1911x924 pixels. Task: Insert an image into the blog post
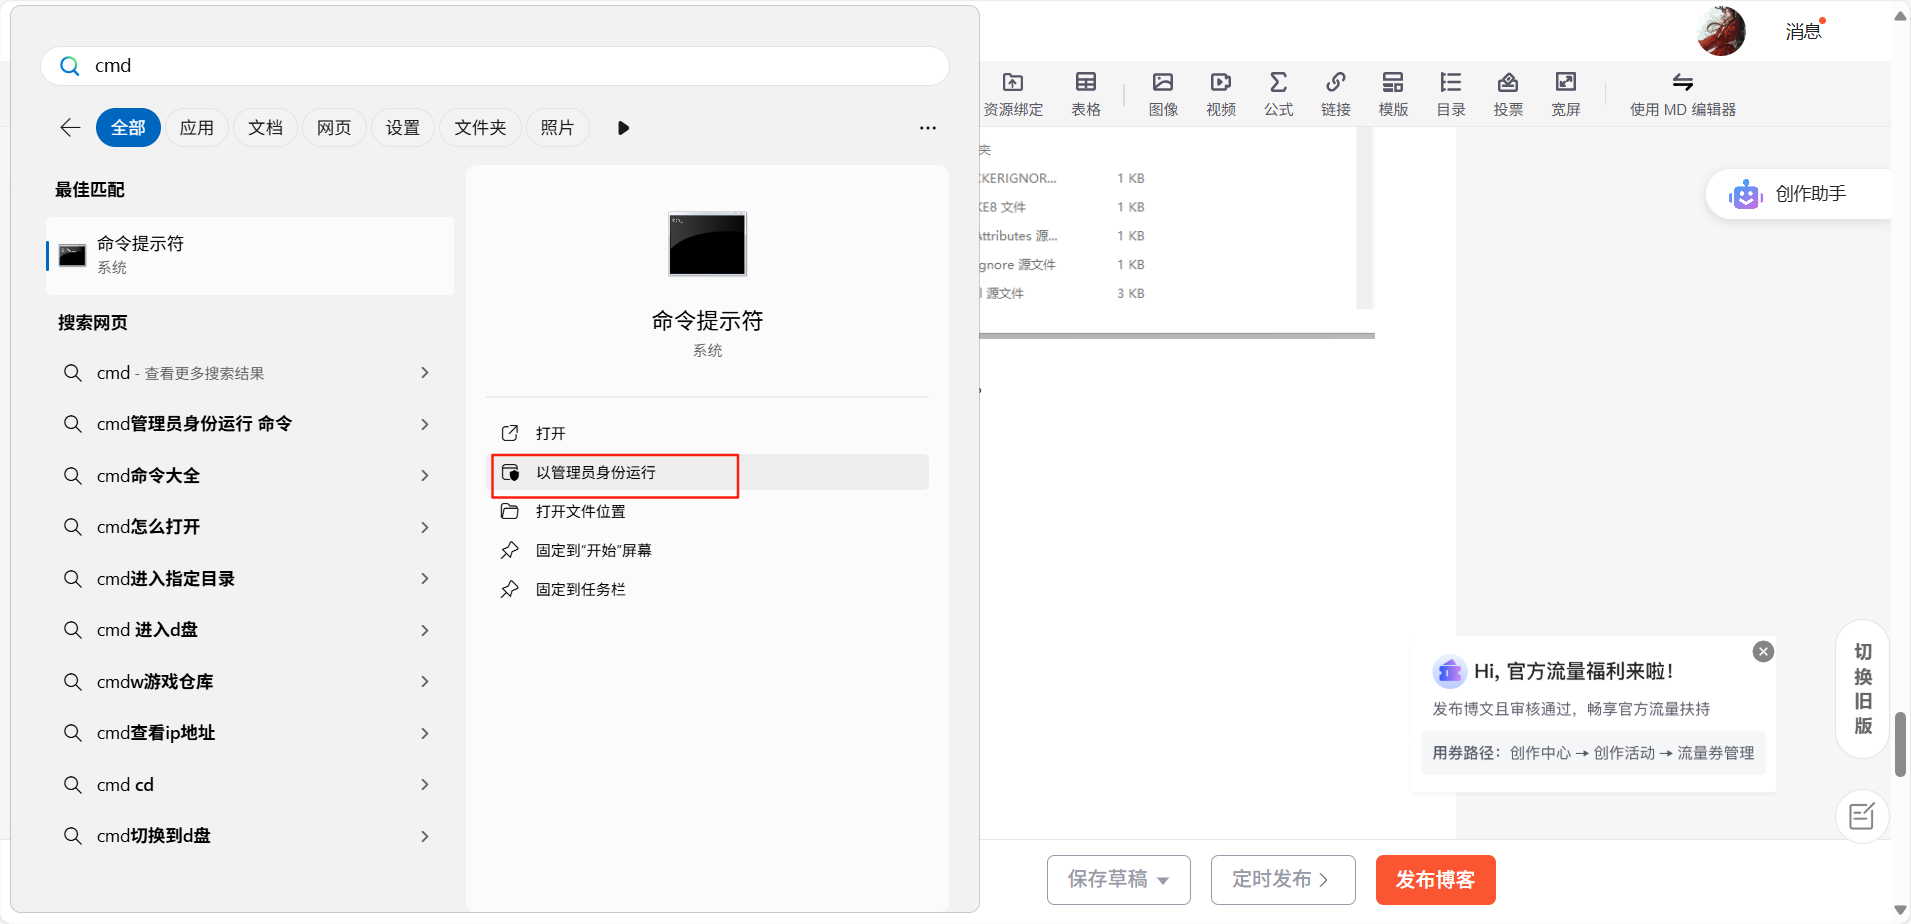(1161, 92)
